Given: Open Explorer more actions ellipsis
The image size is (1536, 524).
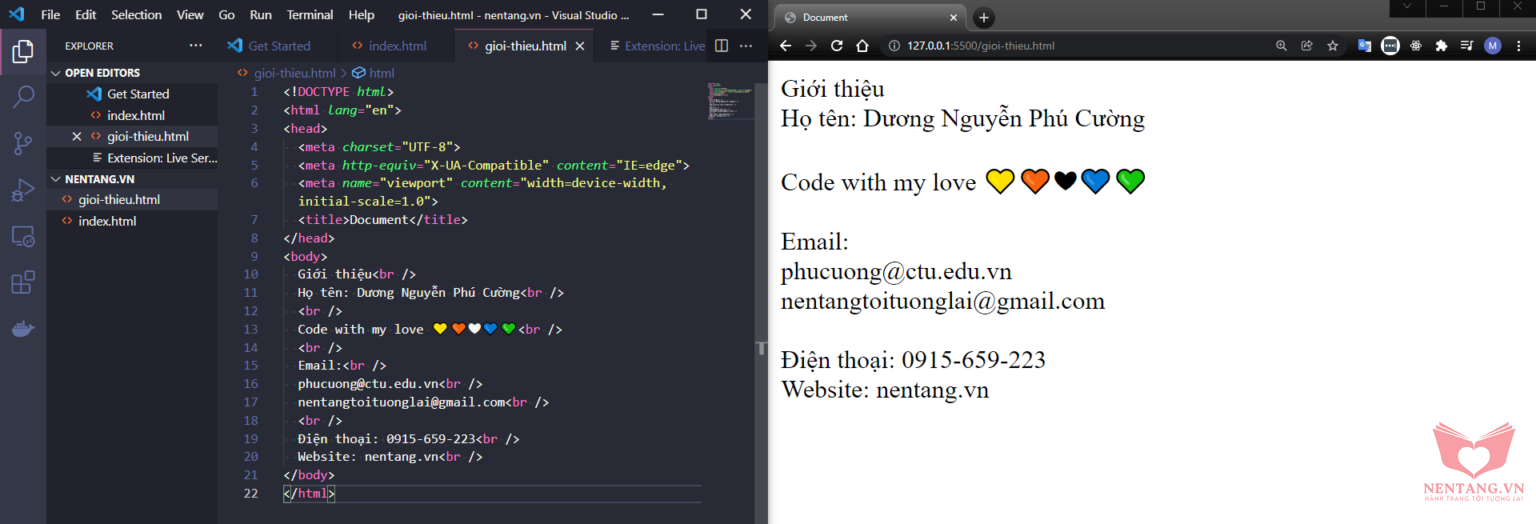Looking at the screenshot, I should click(x=195, y=46).
